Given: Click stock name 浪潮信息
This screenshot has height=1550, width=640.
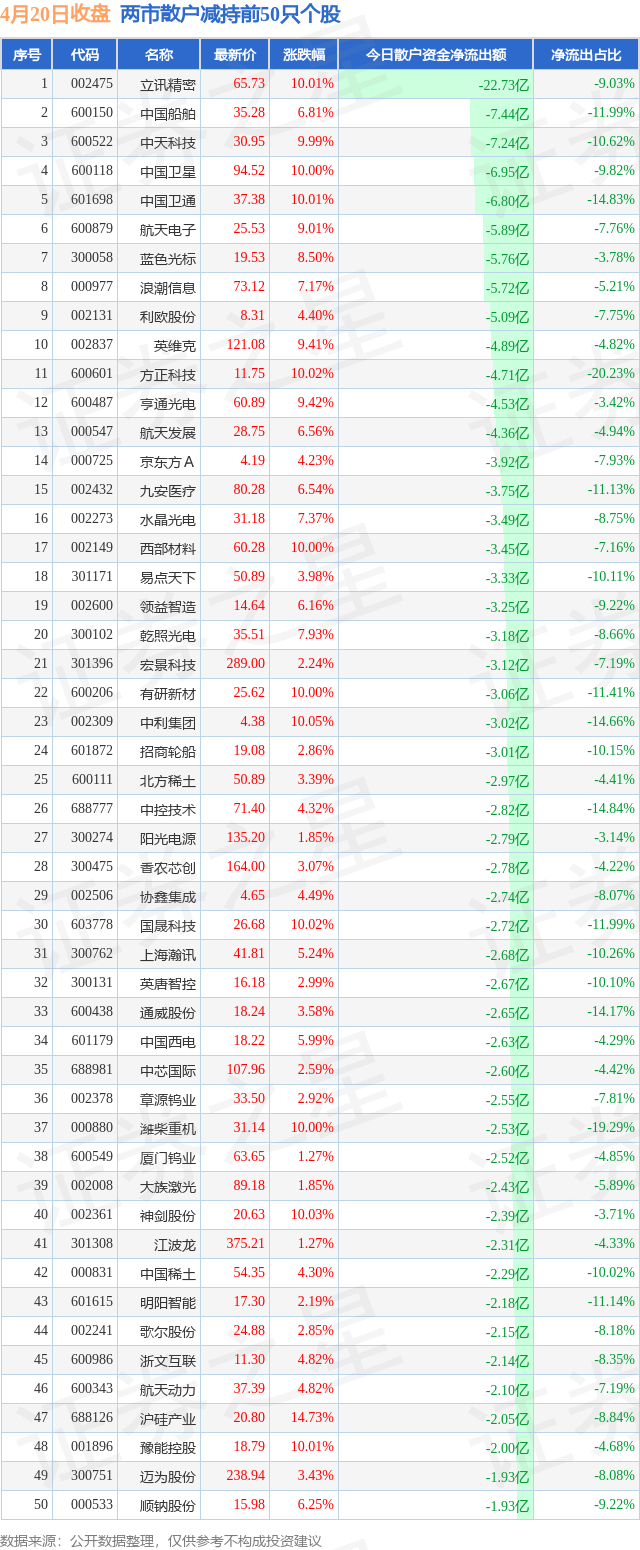Looking at the screenshot, I should pos(168,287).
